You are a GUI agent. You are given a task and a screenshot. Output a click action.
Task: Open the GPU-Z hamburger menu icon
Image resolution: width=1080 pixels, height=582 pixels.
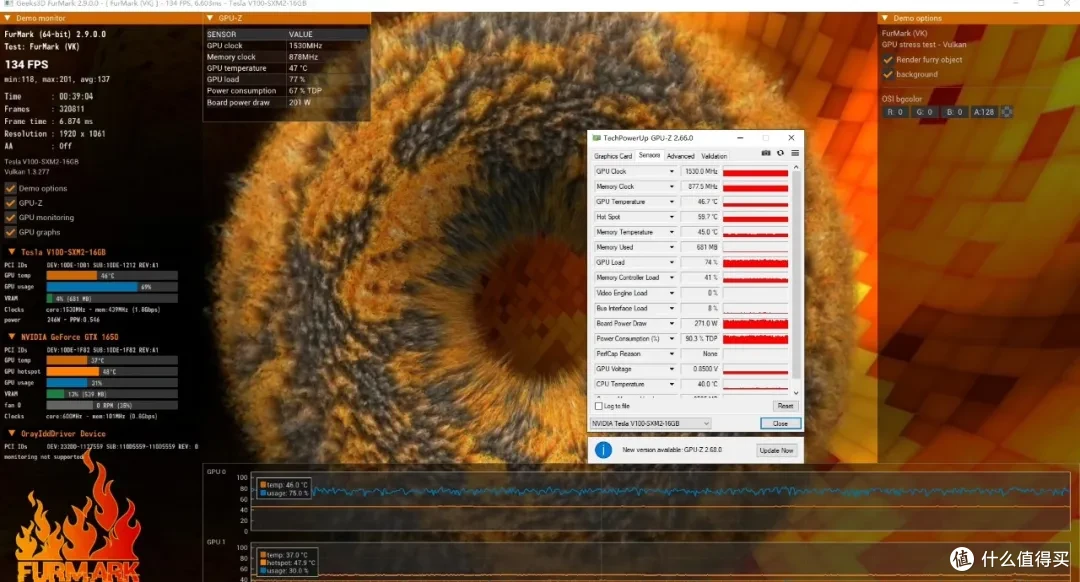pos(795,153)
